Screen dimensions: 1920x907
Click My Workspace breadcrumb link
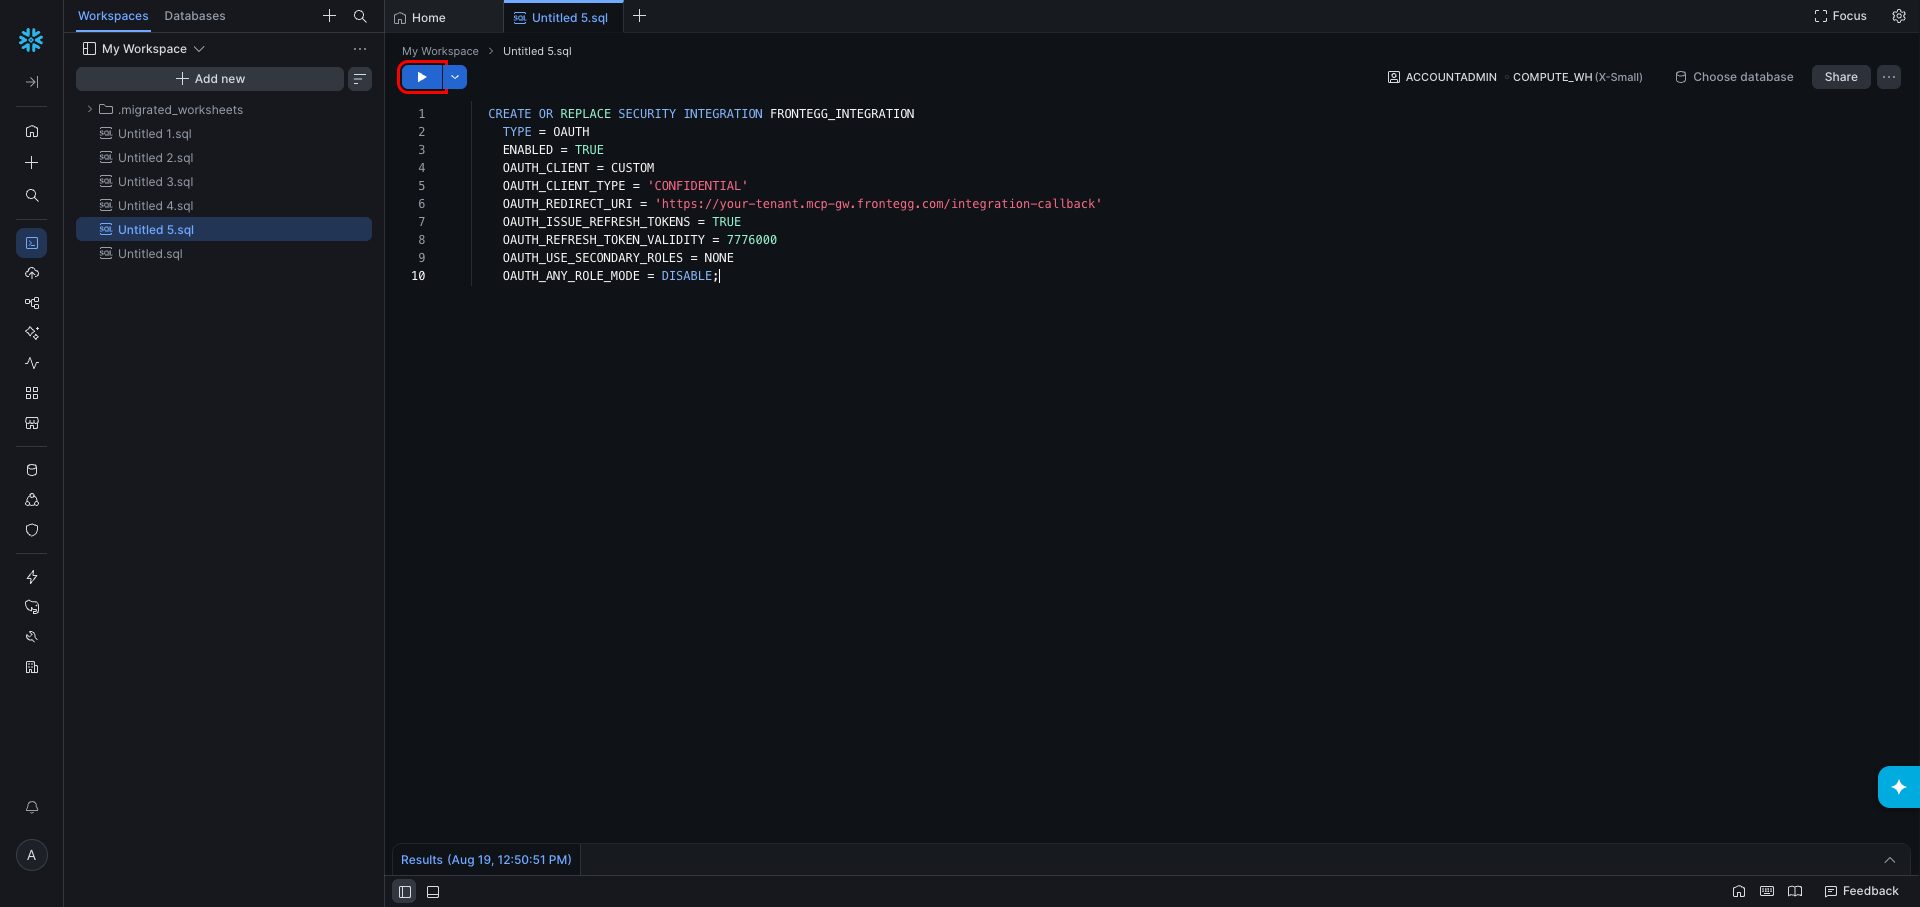pos(440,51)
